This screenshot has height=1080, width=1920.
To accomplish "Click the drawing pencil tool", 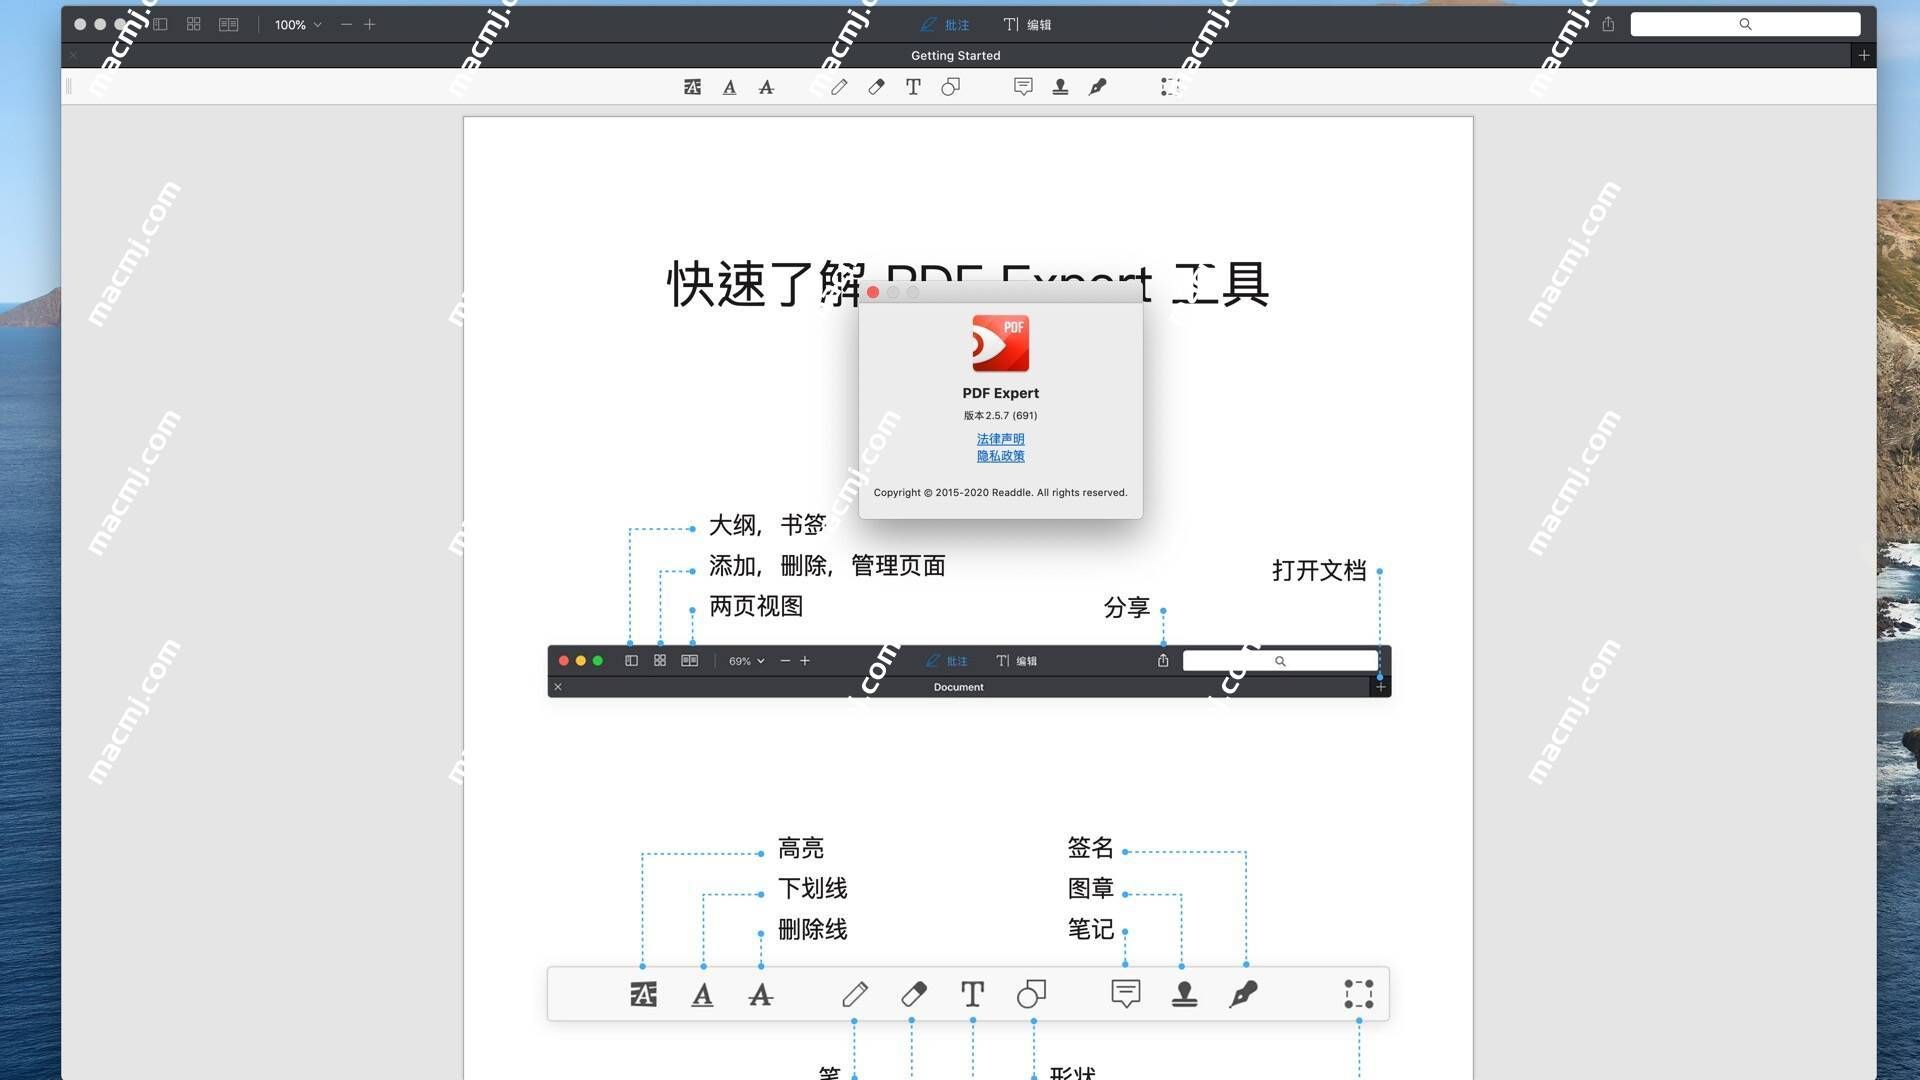I will click(x=836, y=87).
